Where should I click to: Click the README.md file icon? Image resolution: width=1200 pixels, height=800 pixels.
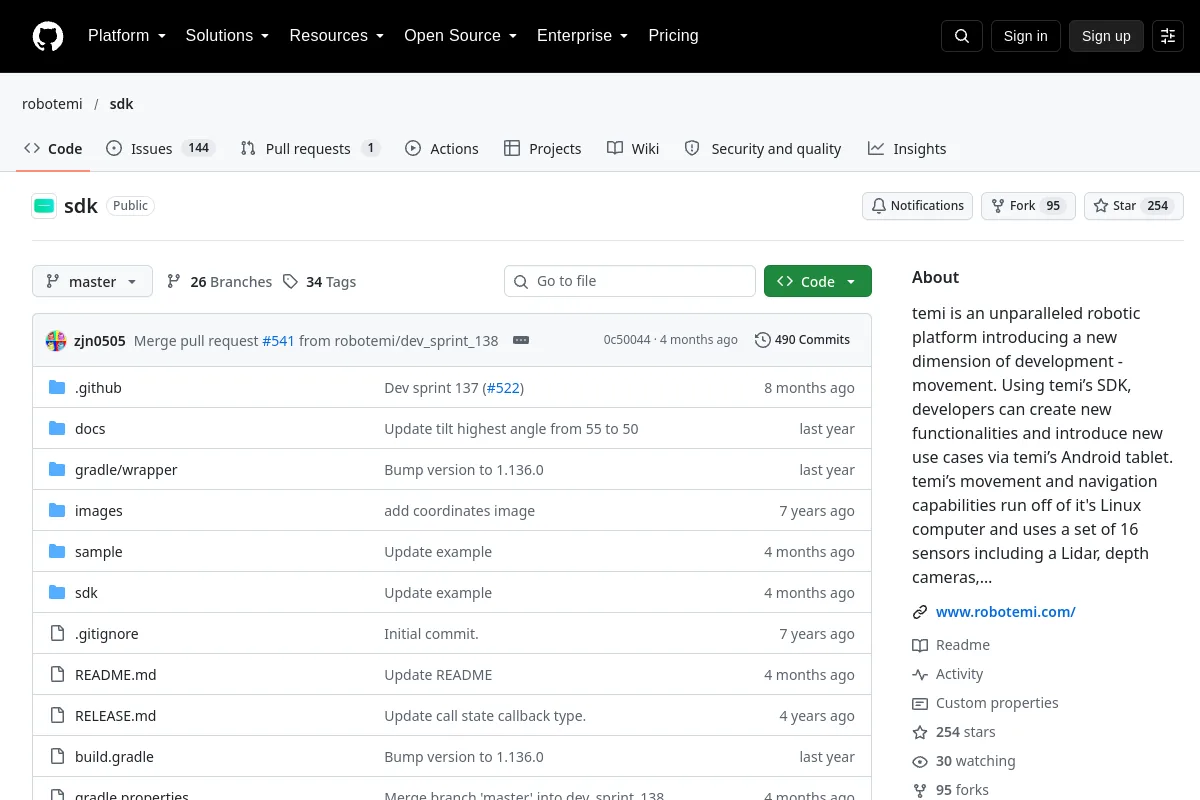pyautogui.click(x=57, y=675)
